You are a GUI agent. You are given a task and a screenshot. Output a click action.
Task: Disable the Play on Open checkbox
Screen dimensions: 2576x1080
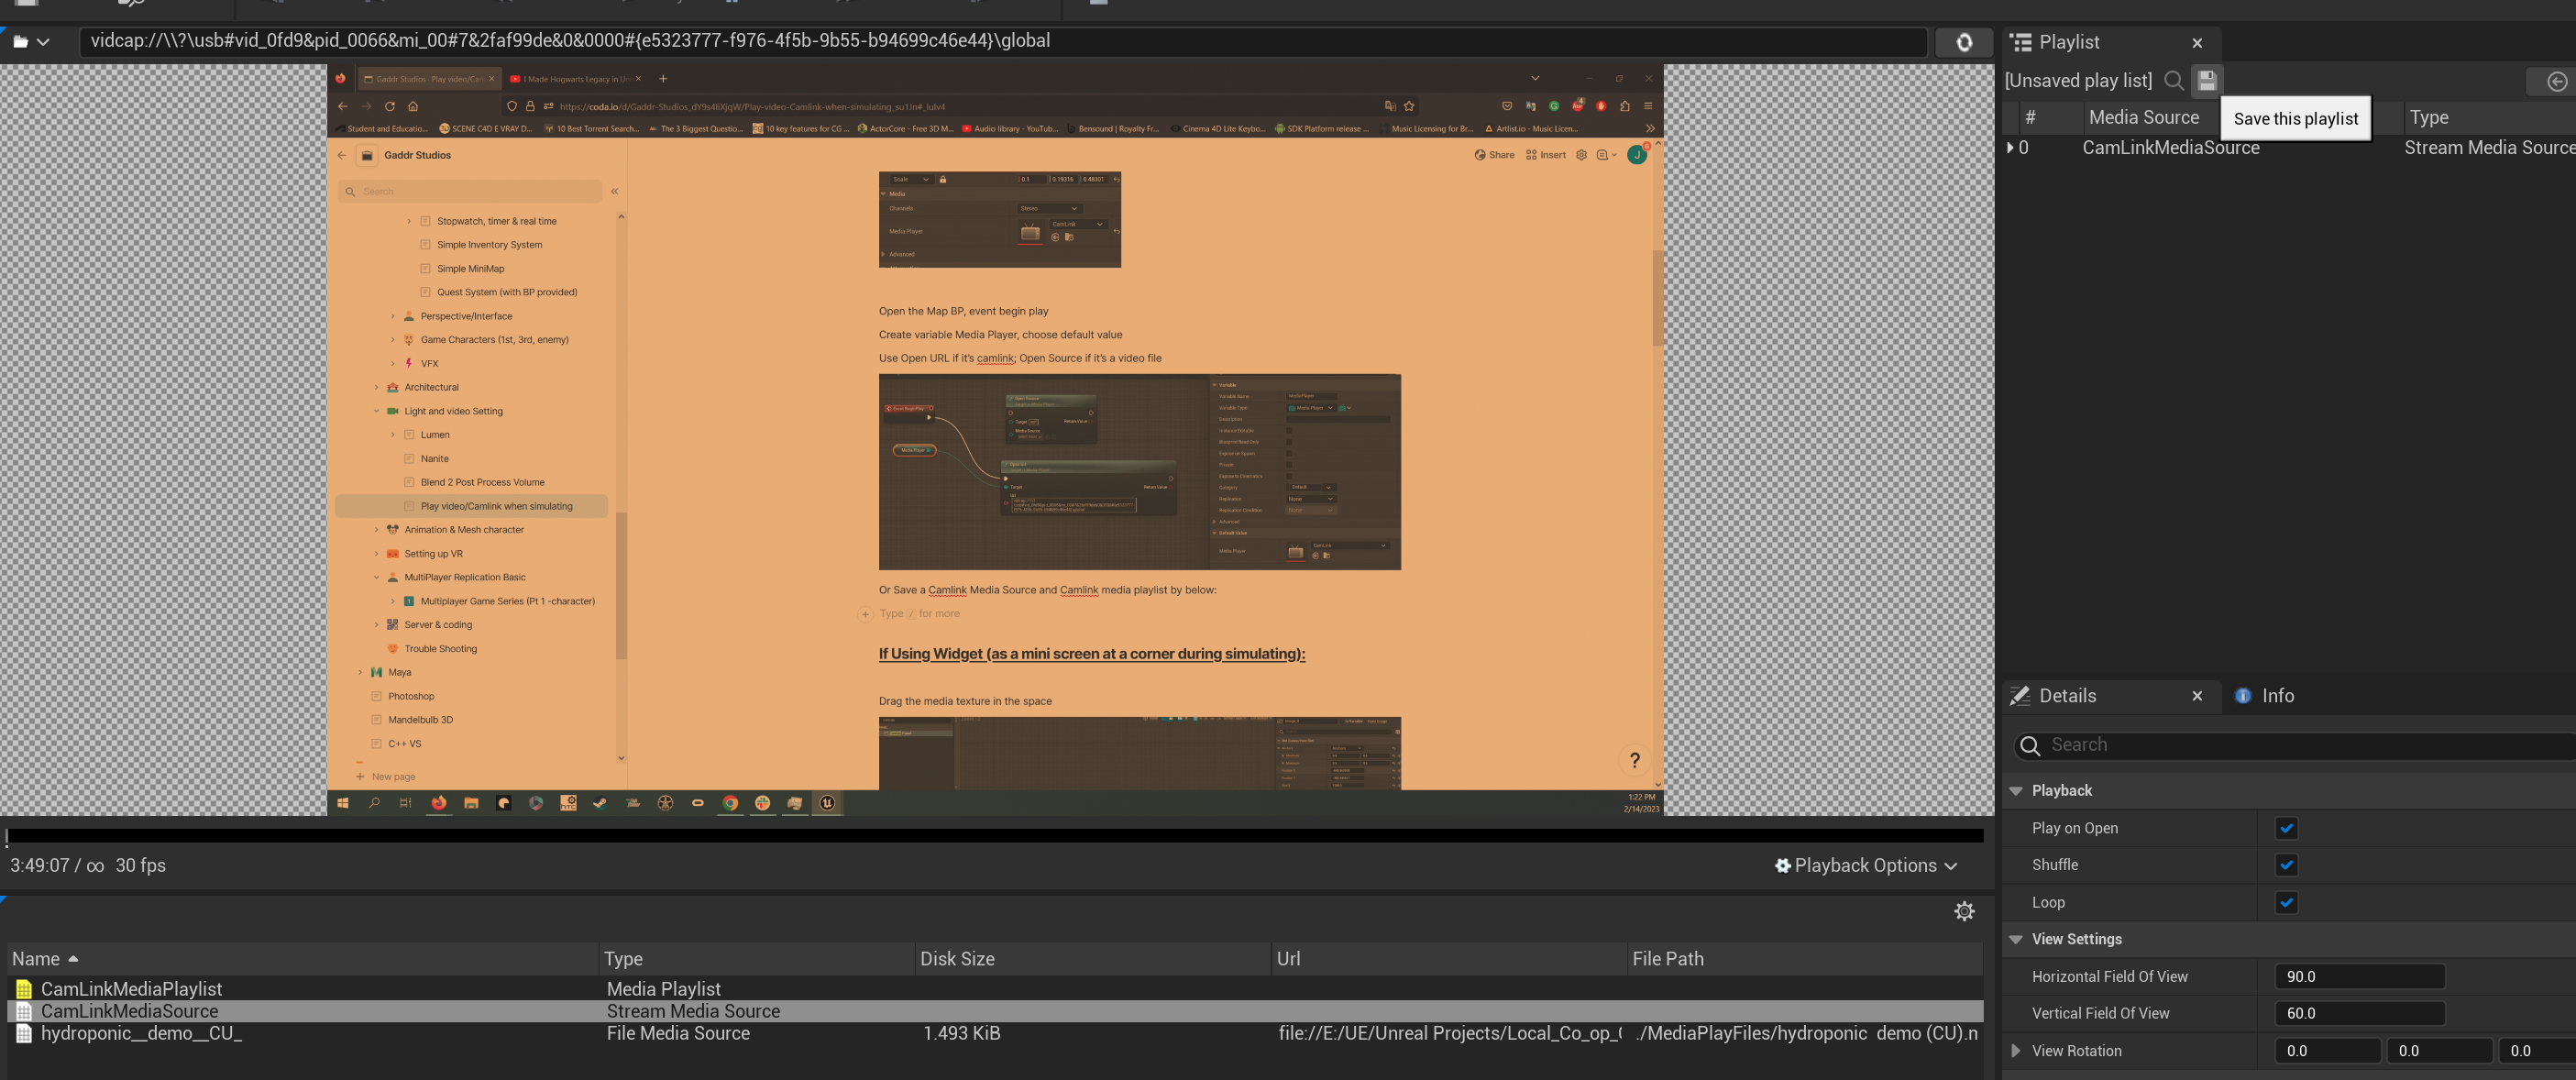click(2286, 828)
